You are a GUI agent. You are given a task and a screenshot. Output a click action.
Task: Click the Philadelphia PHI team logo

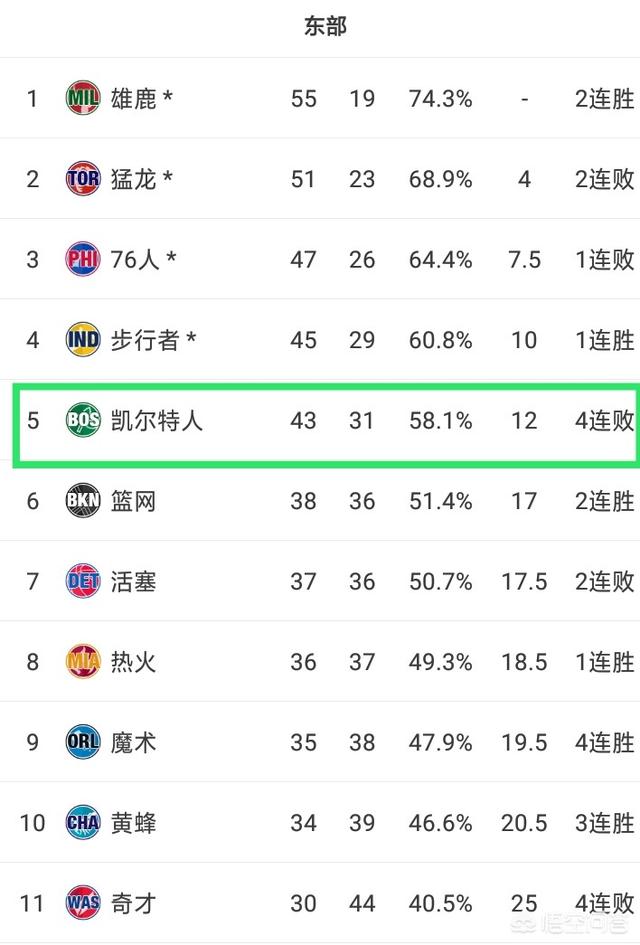coord(83,259)
